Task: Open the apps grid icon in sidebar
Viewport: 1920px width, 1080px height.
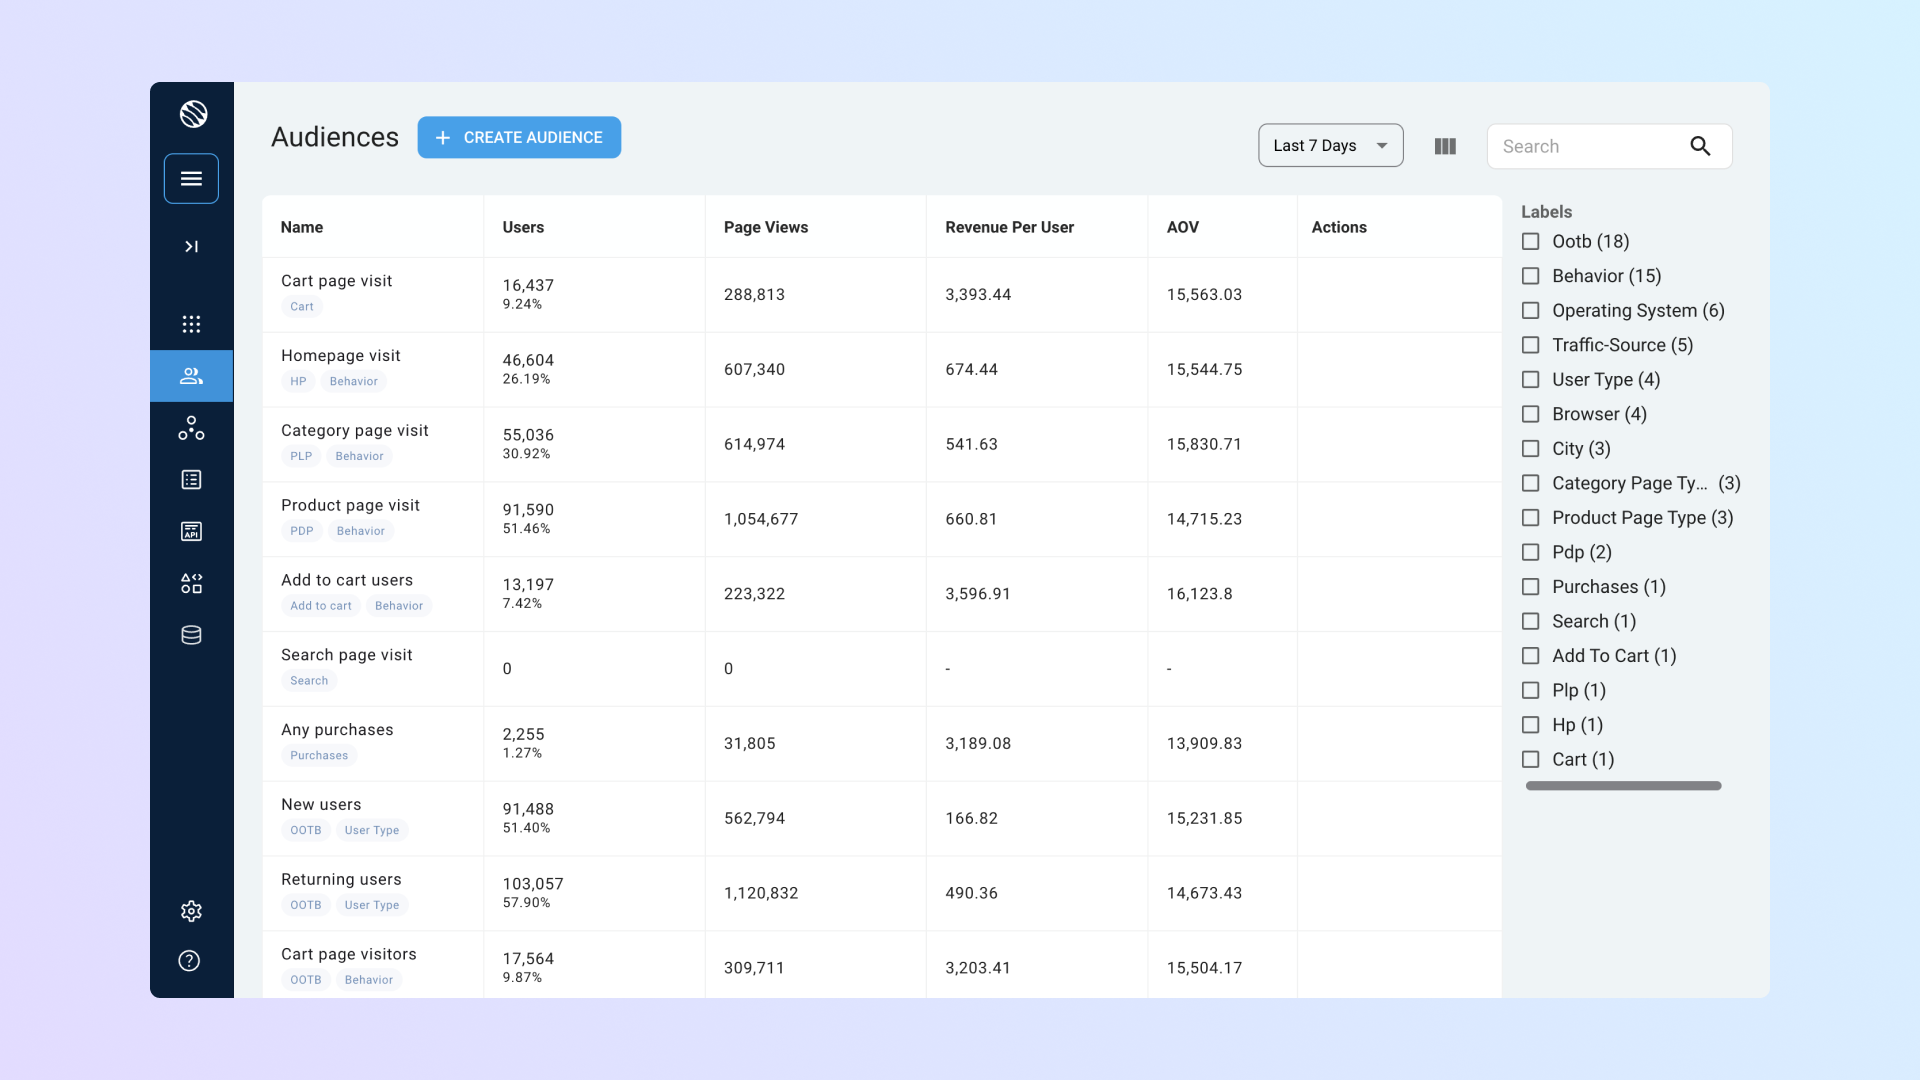Action: coord(191,324)
